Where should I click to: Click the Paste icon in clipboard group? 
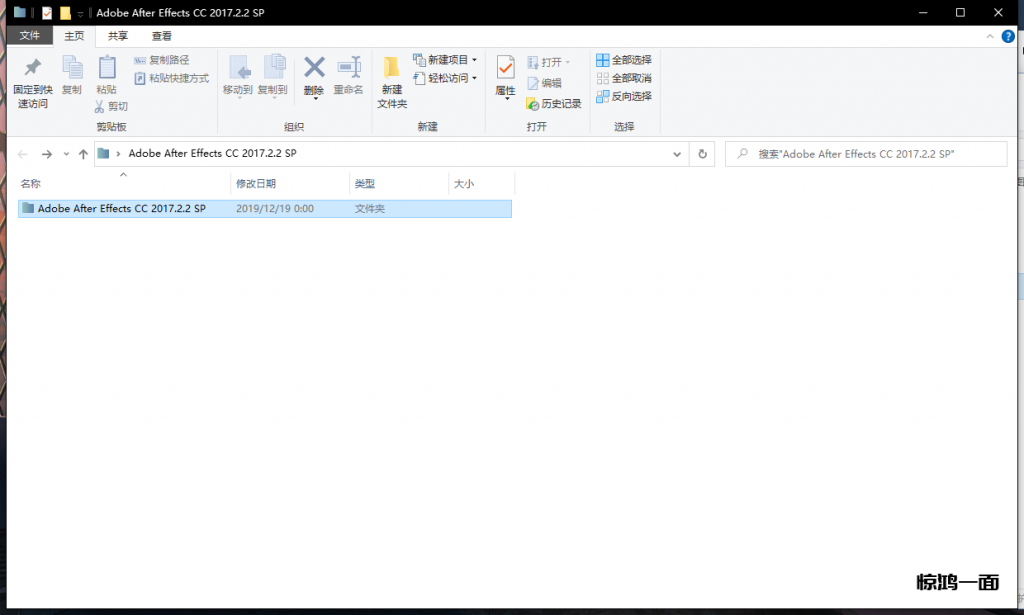(106, 68)
